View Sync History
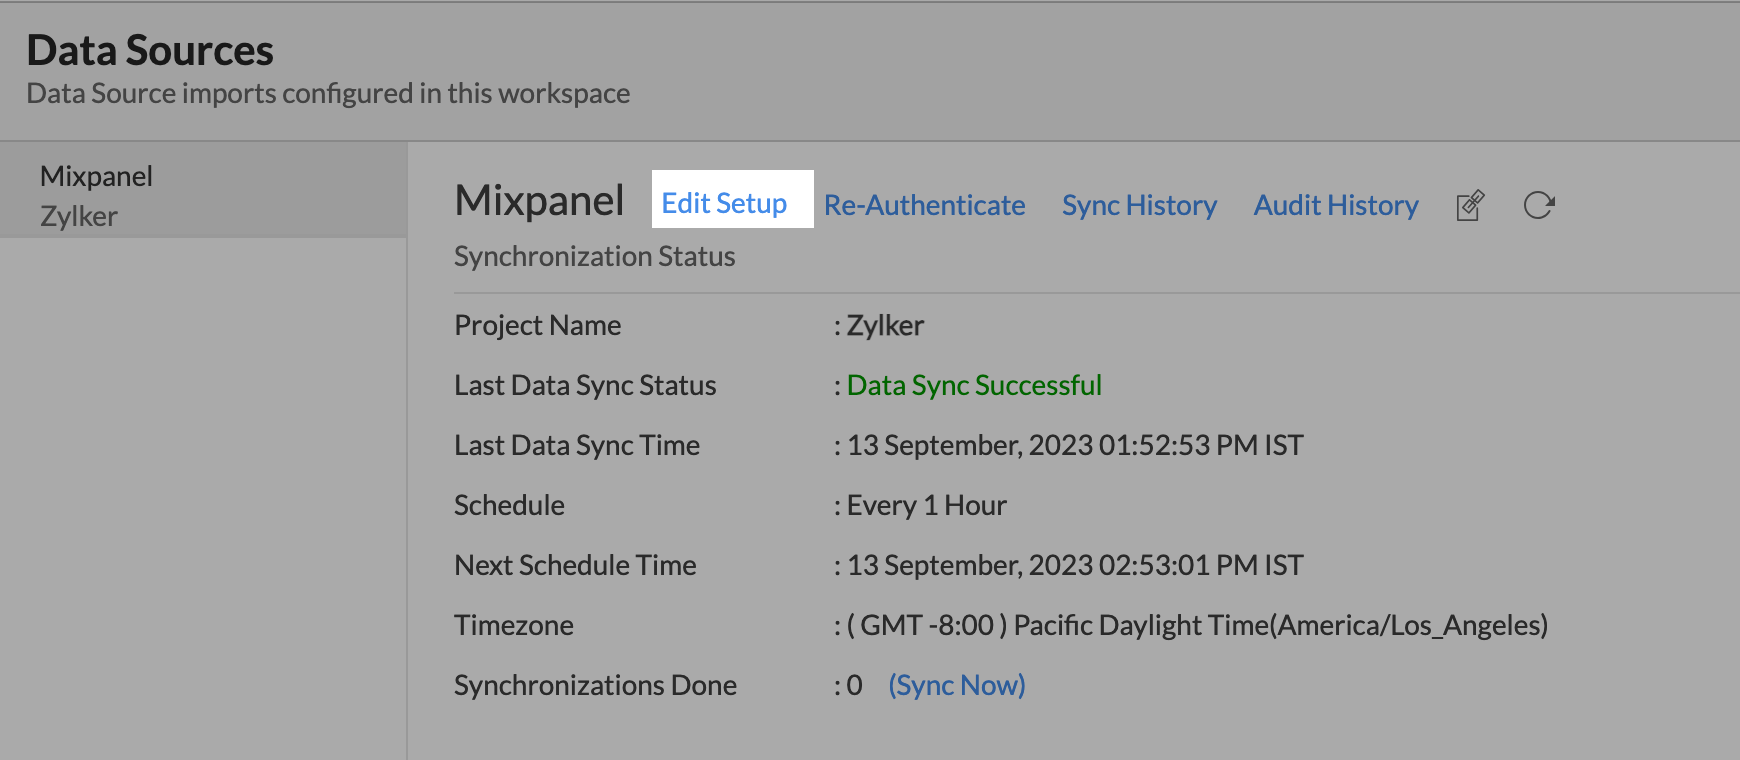1740x760 pixels. click(x=1139, y=205)
